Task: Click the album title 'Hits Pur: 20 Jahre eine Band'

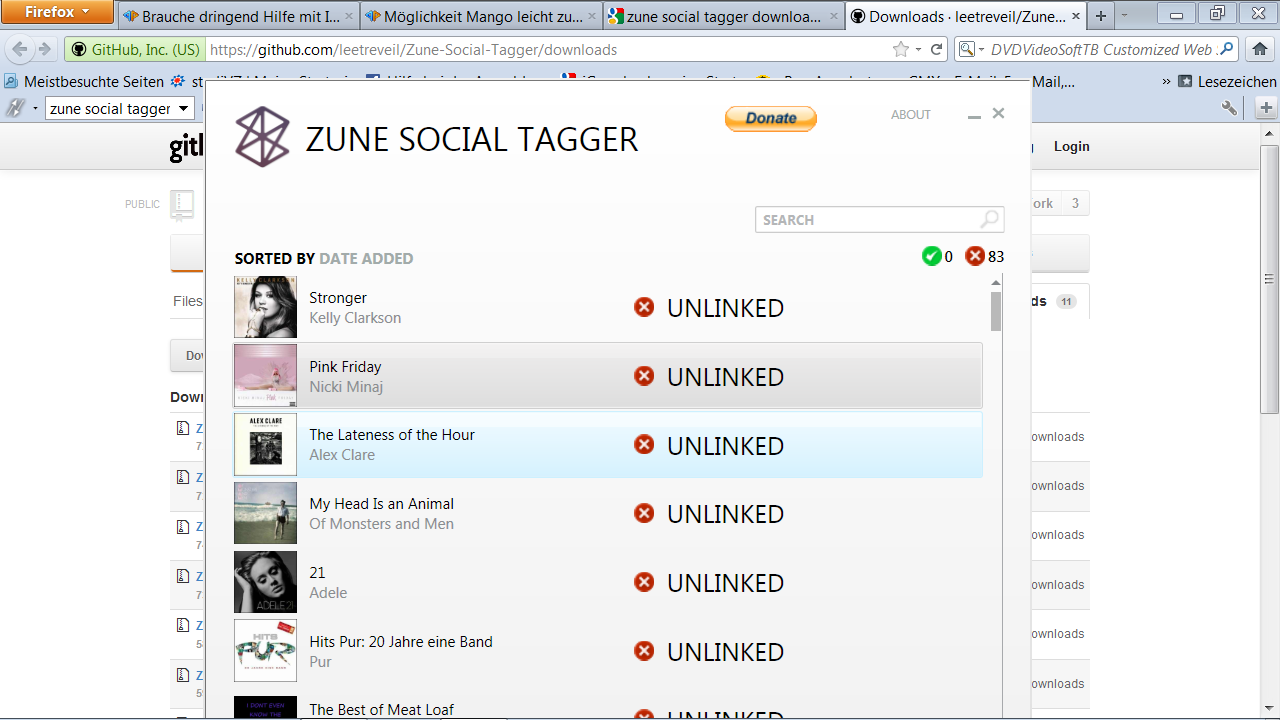Action: 401,642
